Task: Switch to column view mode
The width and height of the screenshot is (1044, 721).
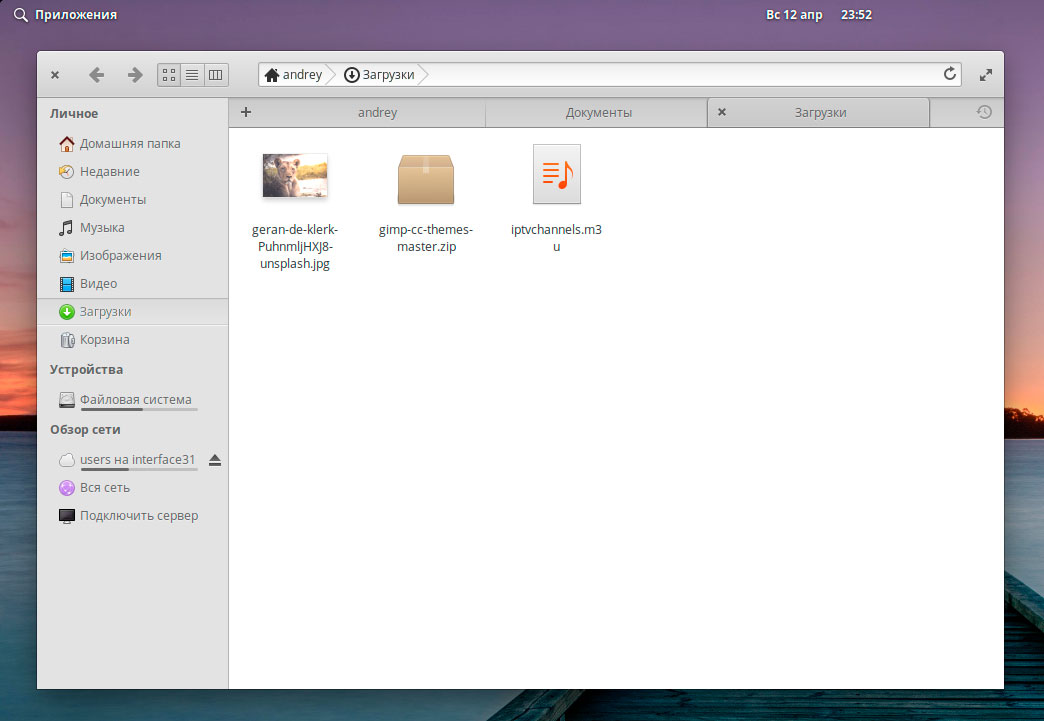Action: point(216,75)
